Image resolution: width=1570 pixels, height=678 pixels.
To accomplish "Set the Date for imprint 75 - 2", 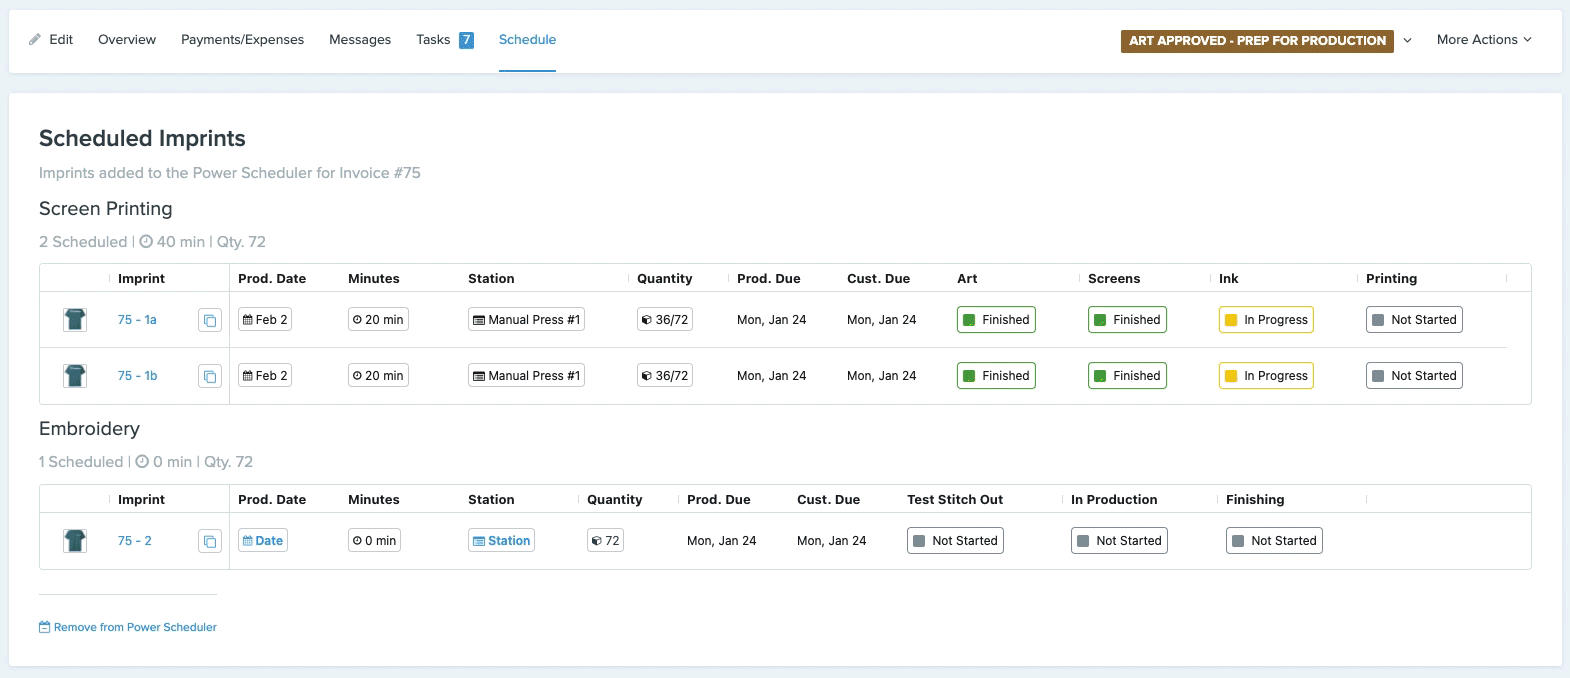I will pos(263,541).
